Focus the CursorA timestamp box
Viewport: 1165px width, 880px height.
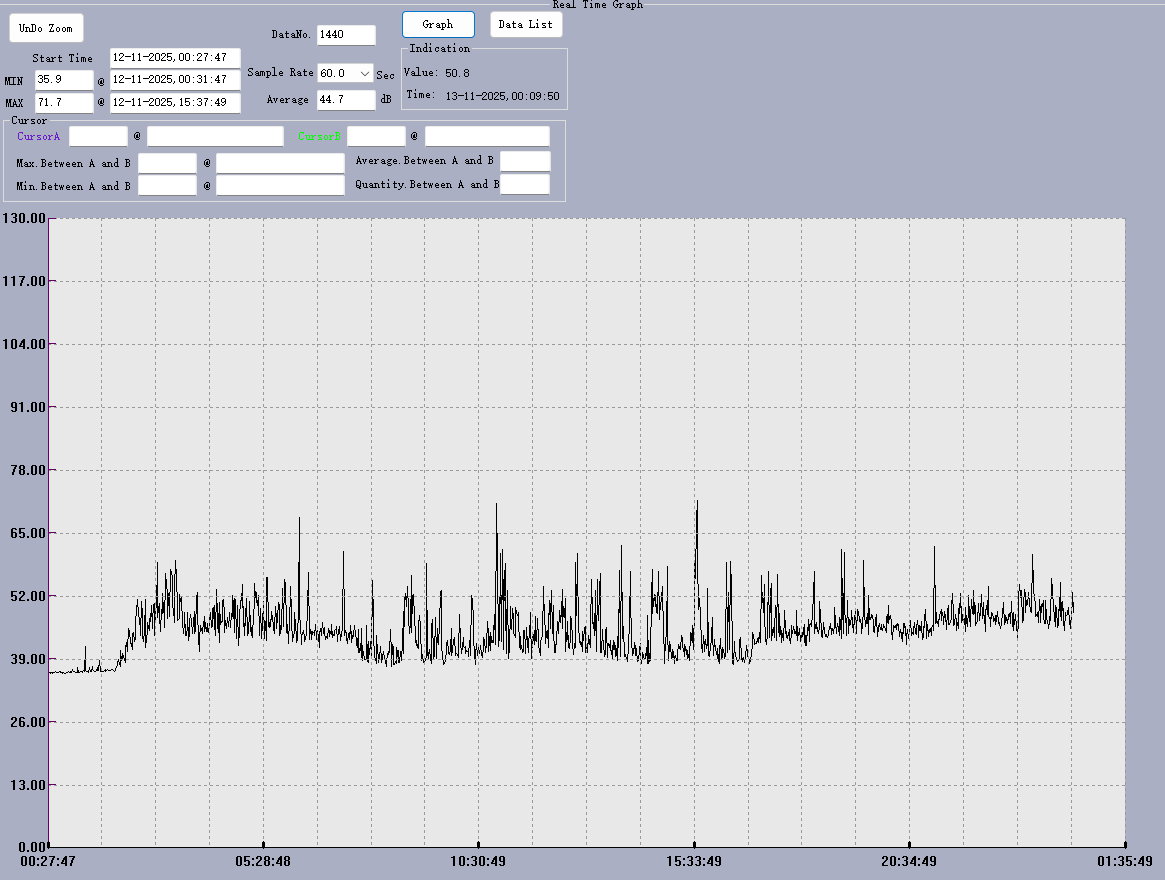click(x=215, y=136)
